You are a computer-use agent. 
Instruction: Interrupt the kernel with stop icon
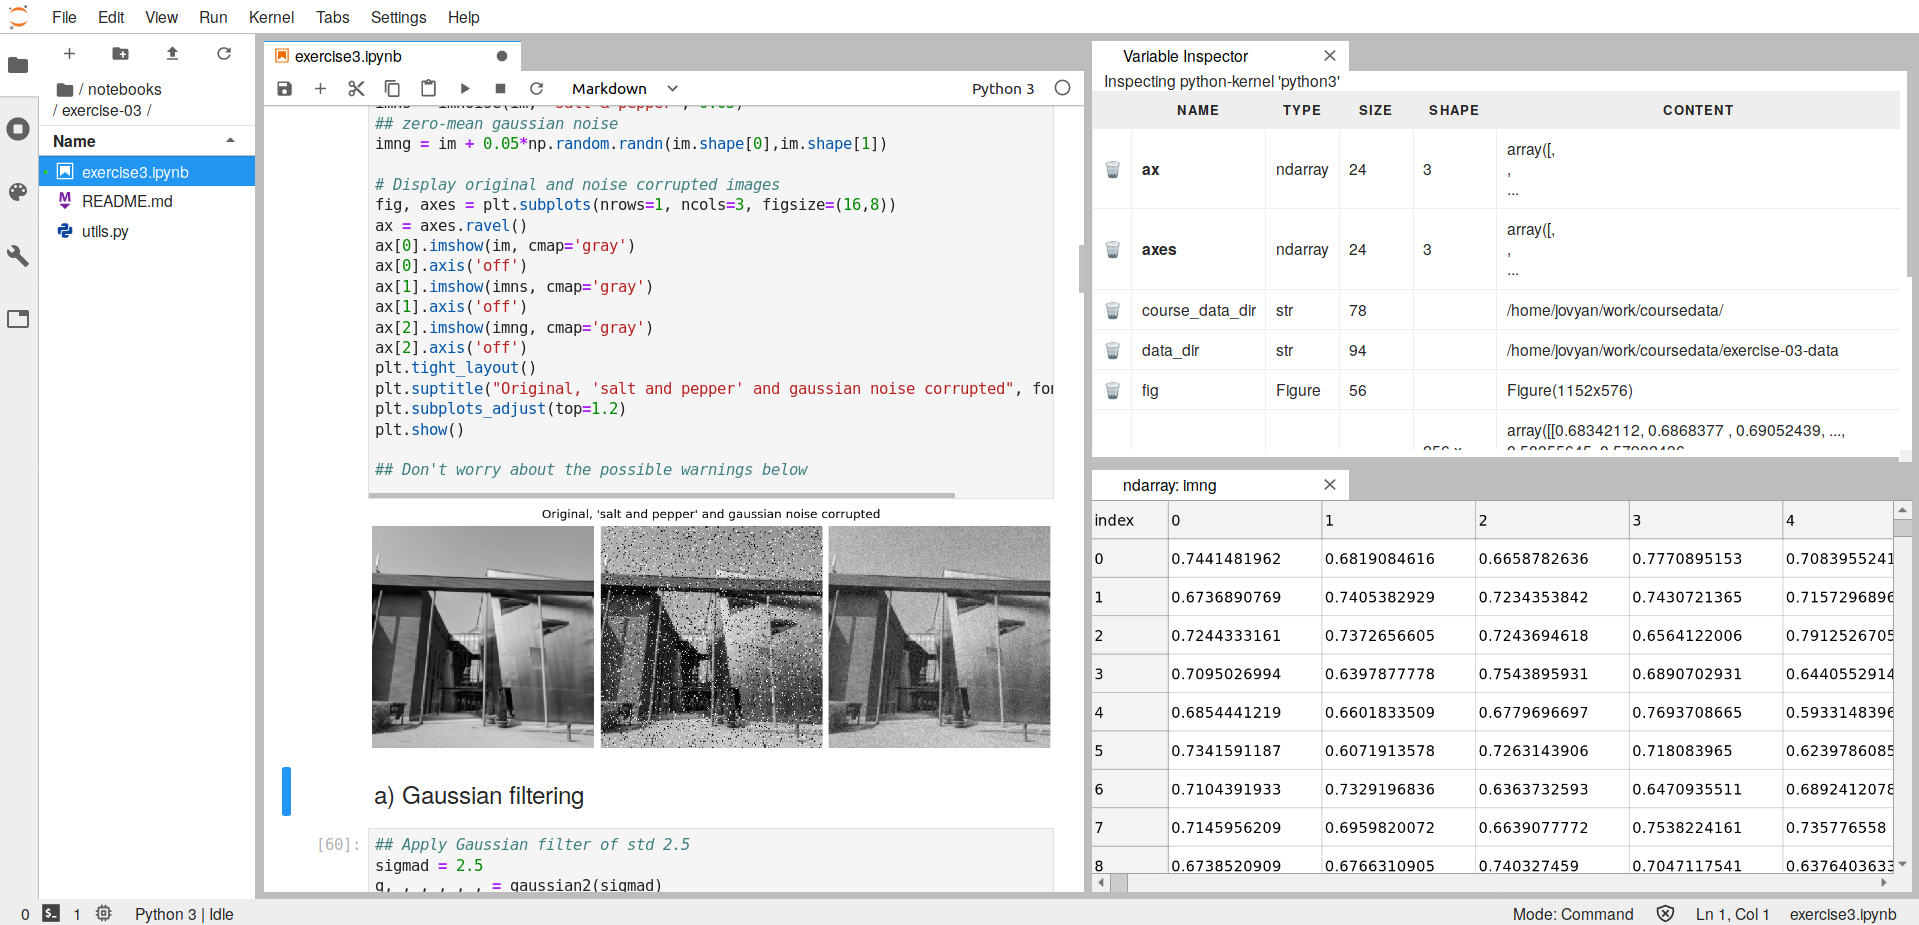tap(501, 88)
